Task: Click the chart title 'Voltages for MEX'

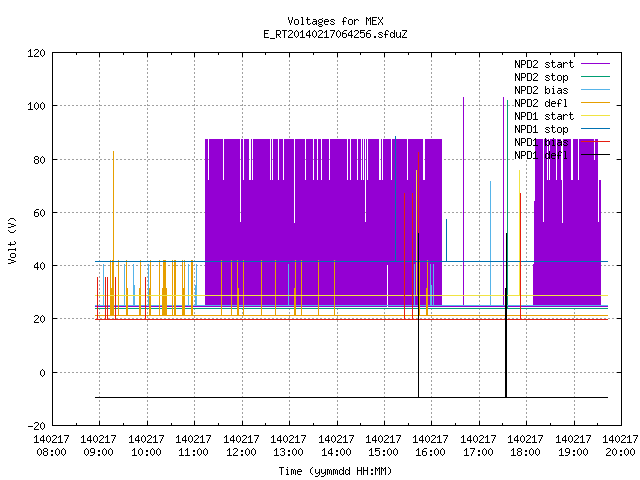Action: [x=335, y=21]
